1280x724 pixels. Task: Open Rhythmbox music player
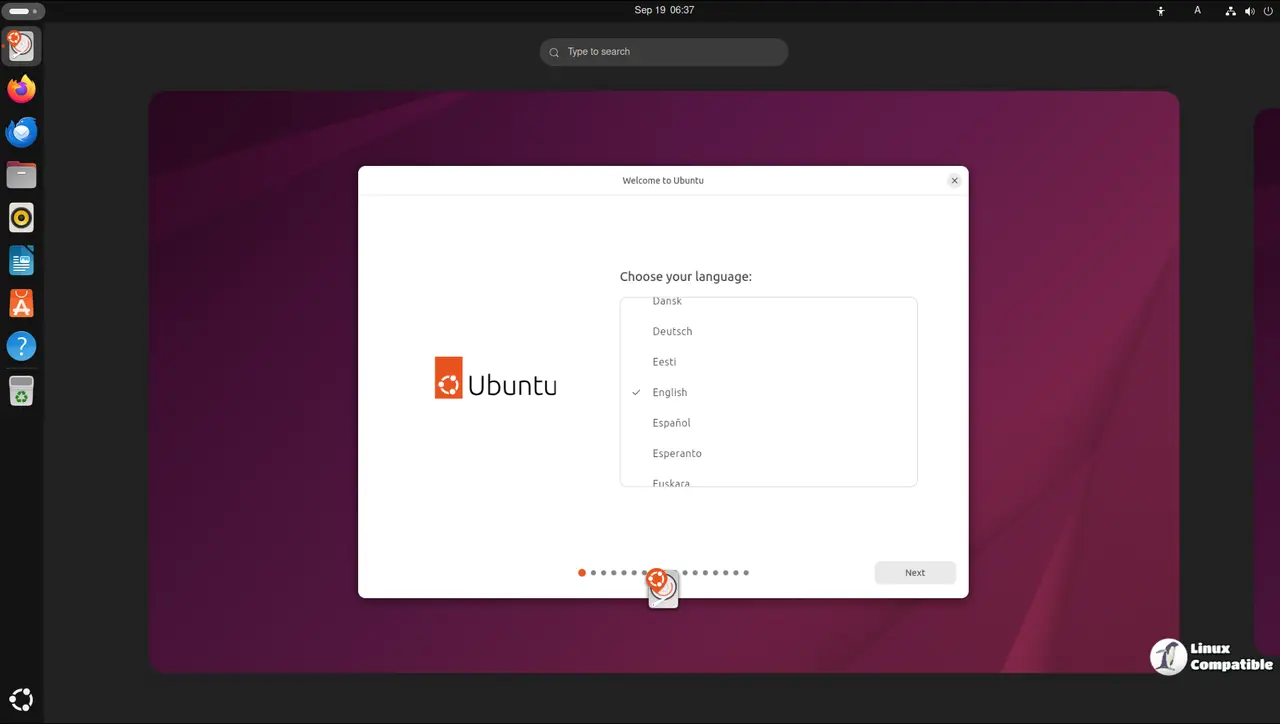[21, 217]
